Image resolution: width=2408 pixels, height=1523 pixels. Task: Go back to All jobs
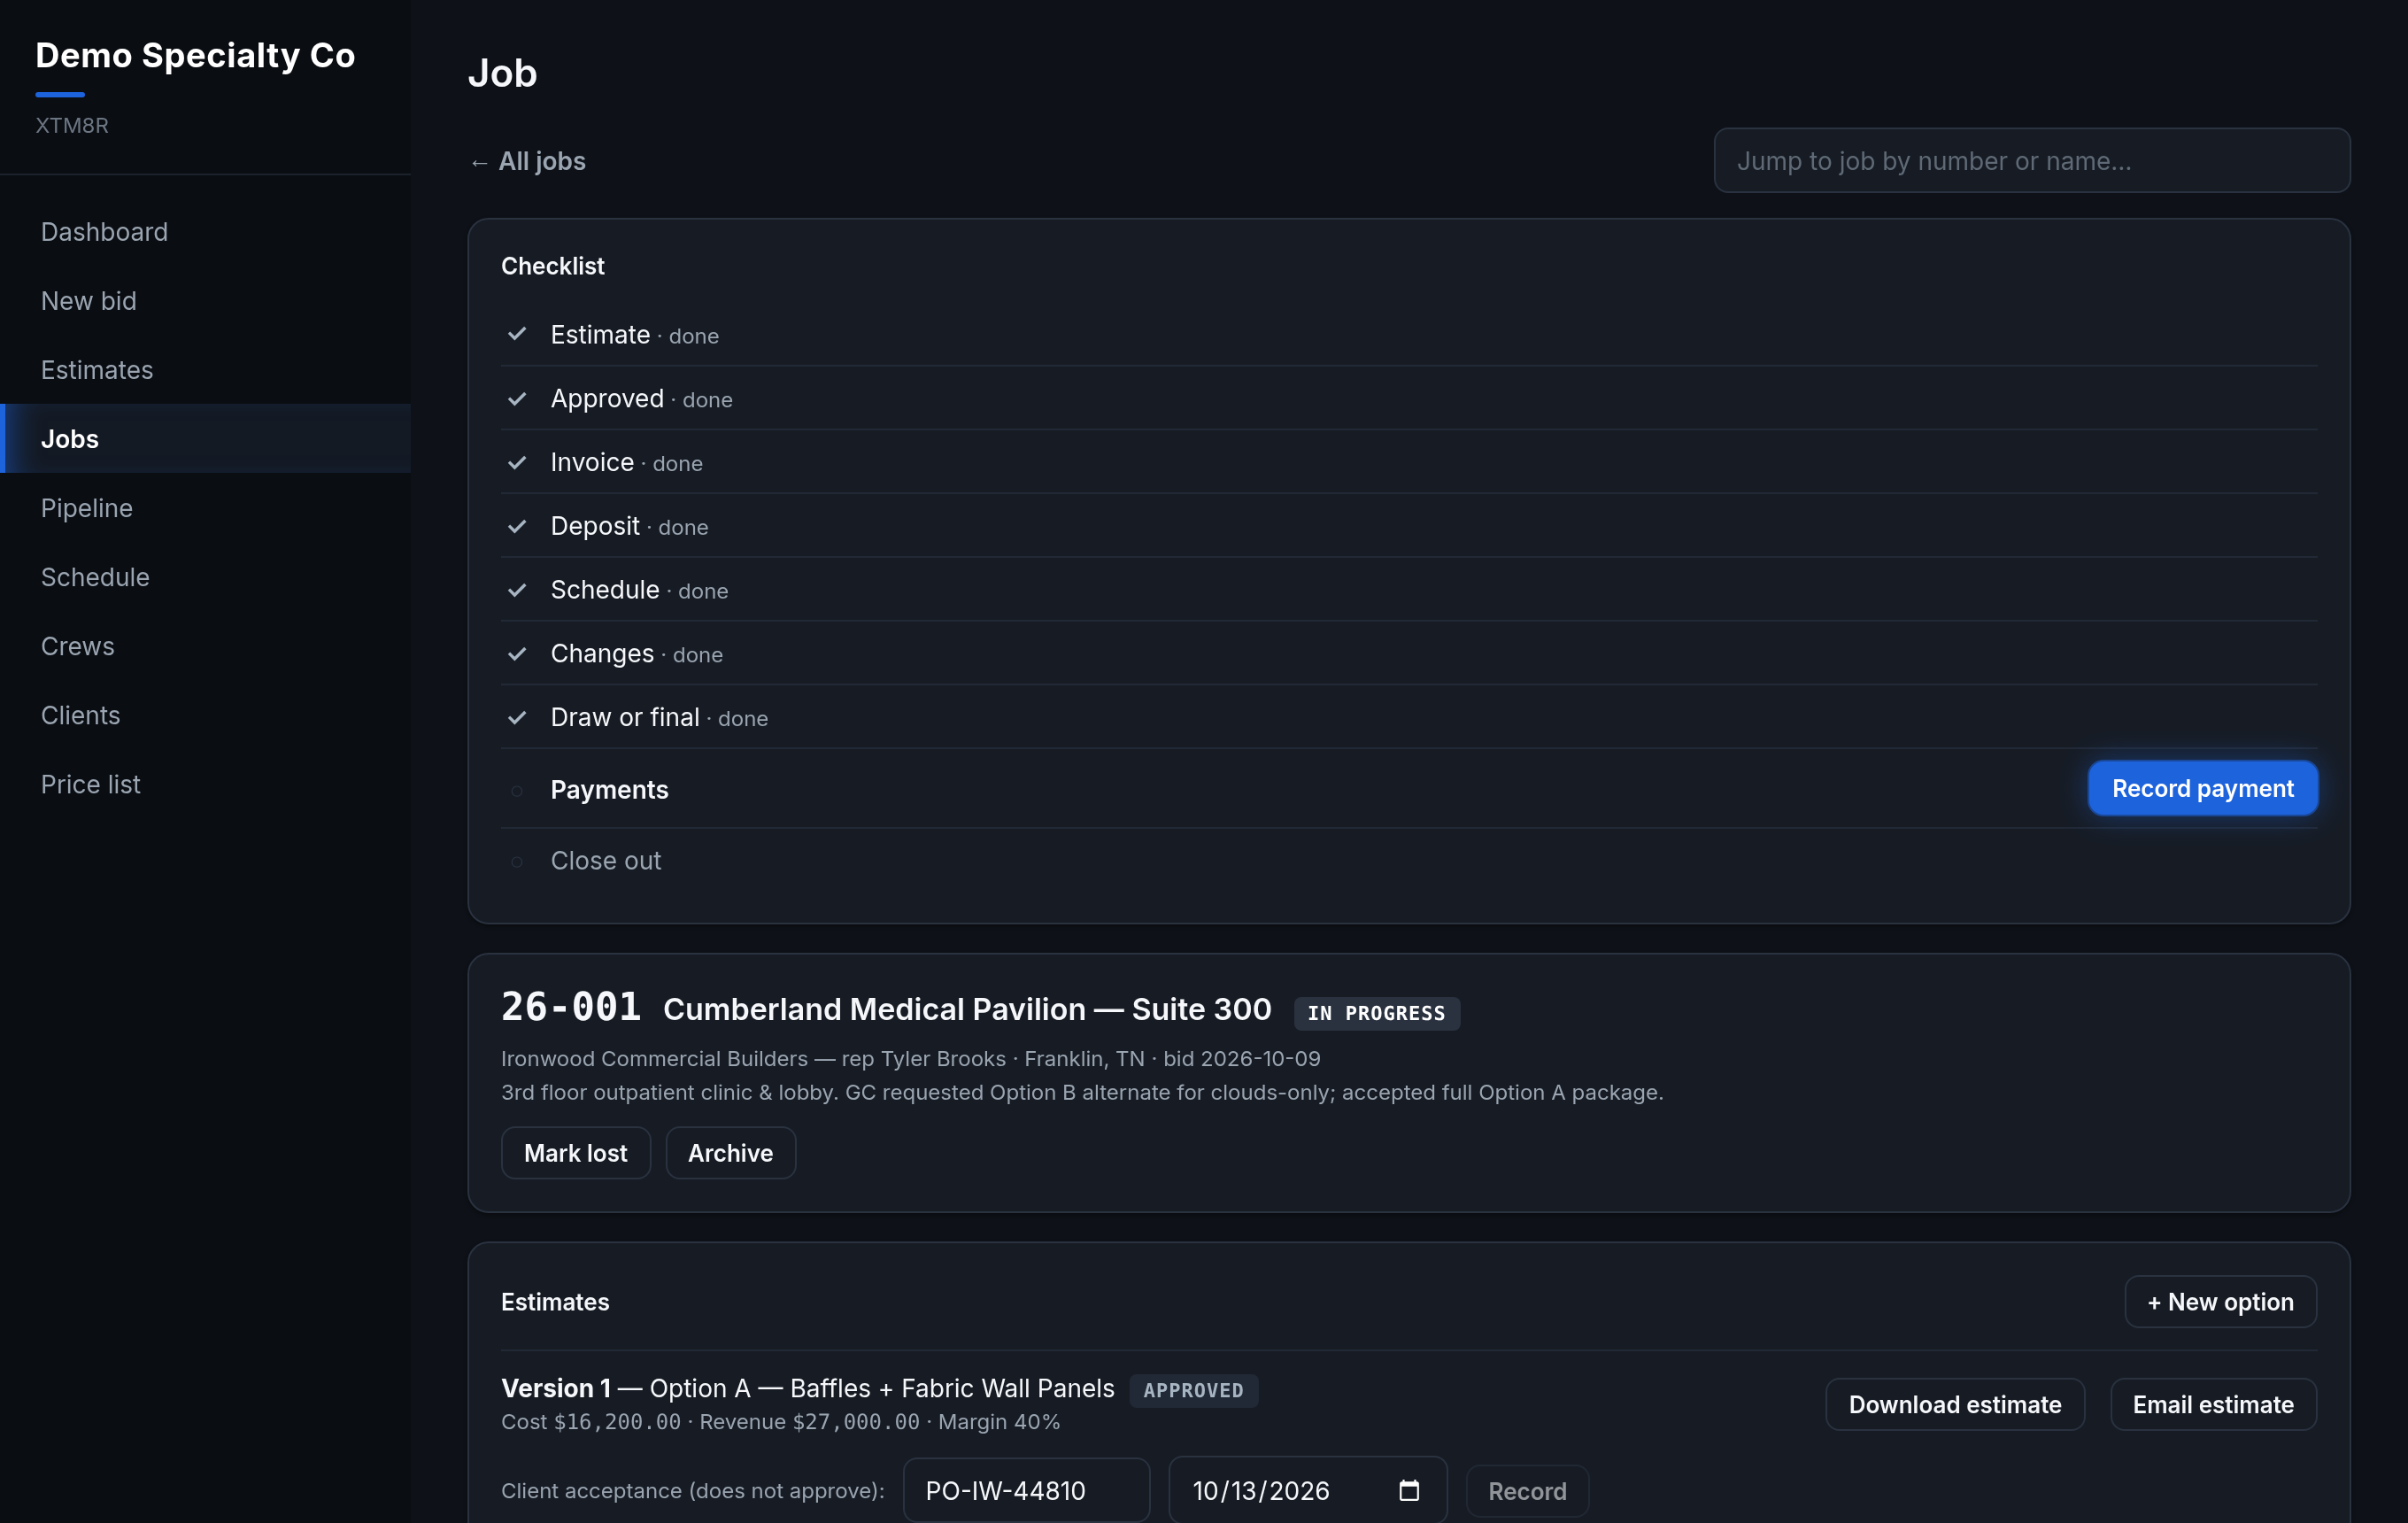[527, 161]
